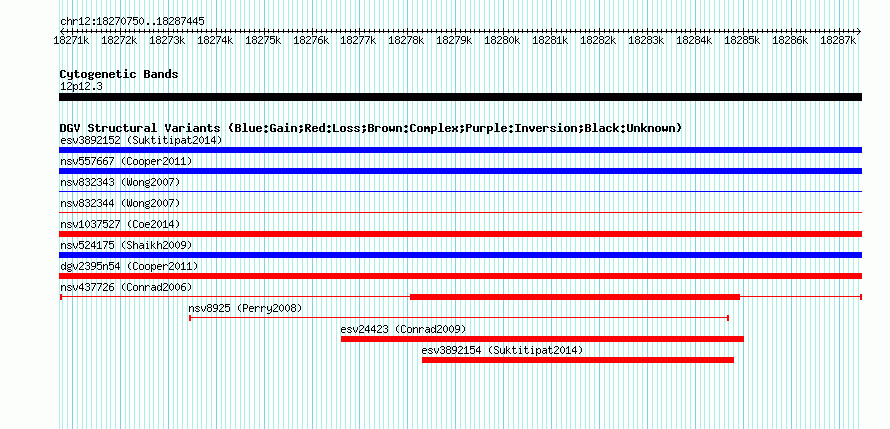
Task: Open the nsv8925 (Perry2008) label
Action: (245, 308)
